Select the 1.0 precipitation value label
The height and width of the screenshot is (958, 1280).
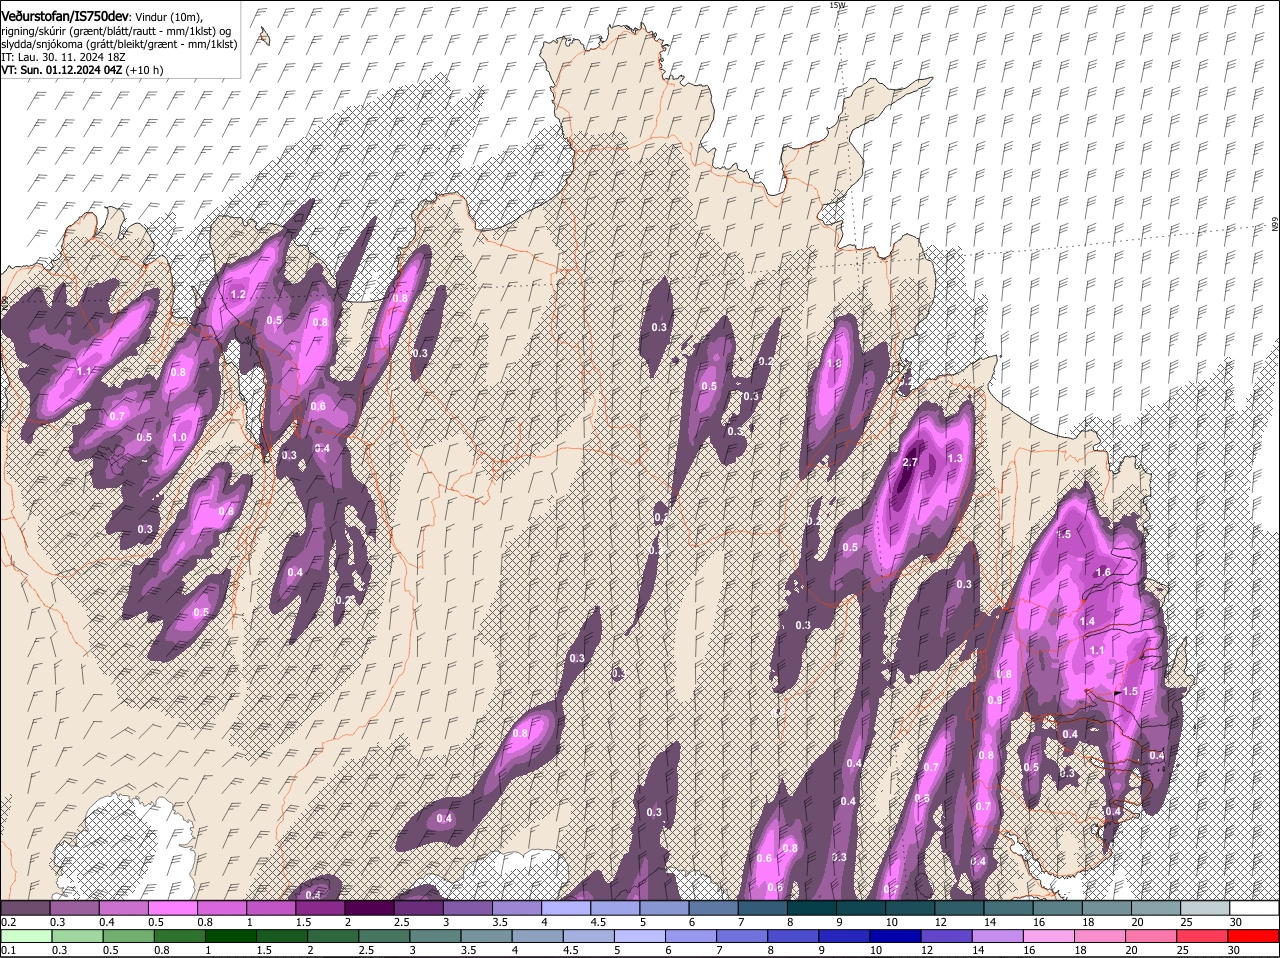pos(179,438)
